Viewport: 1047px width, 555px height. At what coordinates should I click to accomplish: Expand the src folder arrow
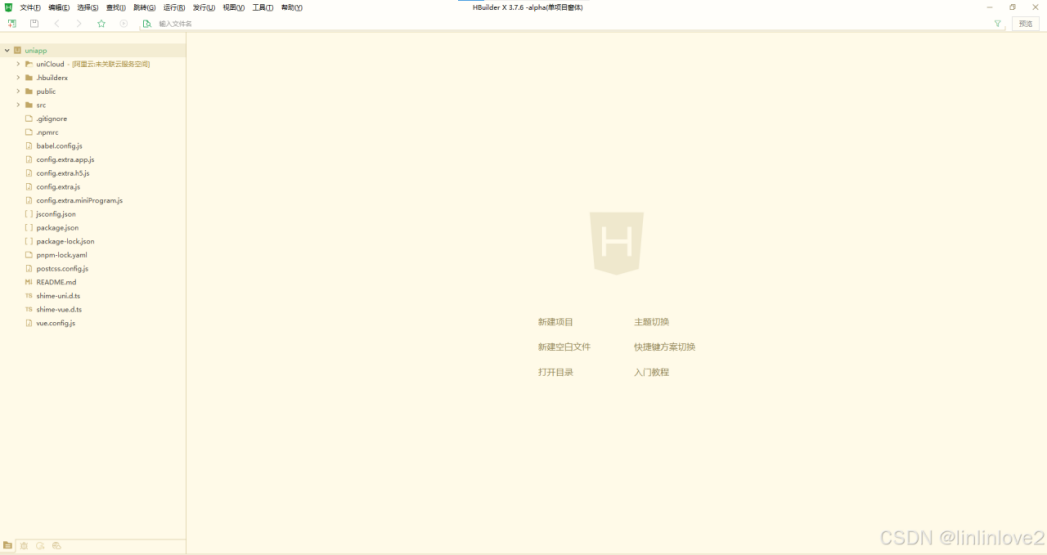tap(18, 105)
